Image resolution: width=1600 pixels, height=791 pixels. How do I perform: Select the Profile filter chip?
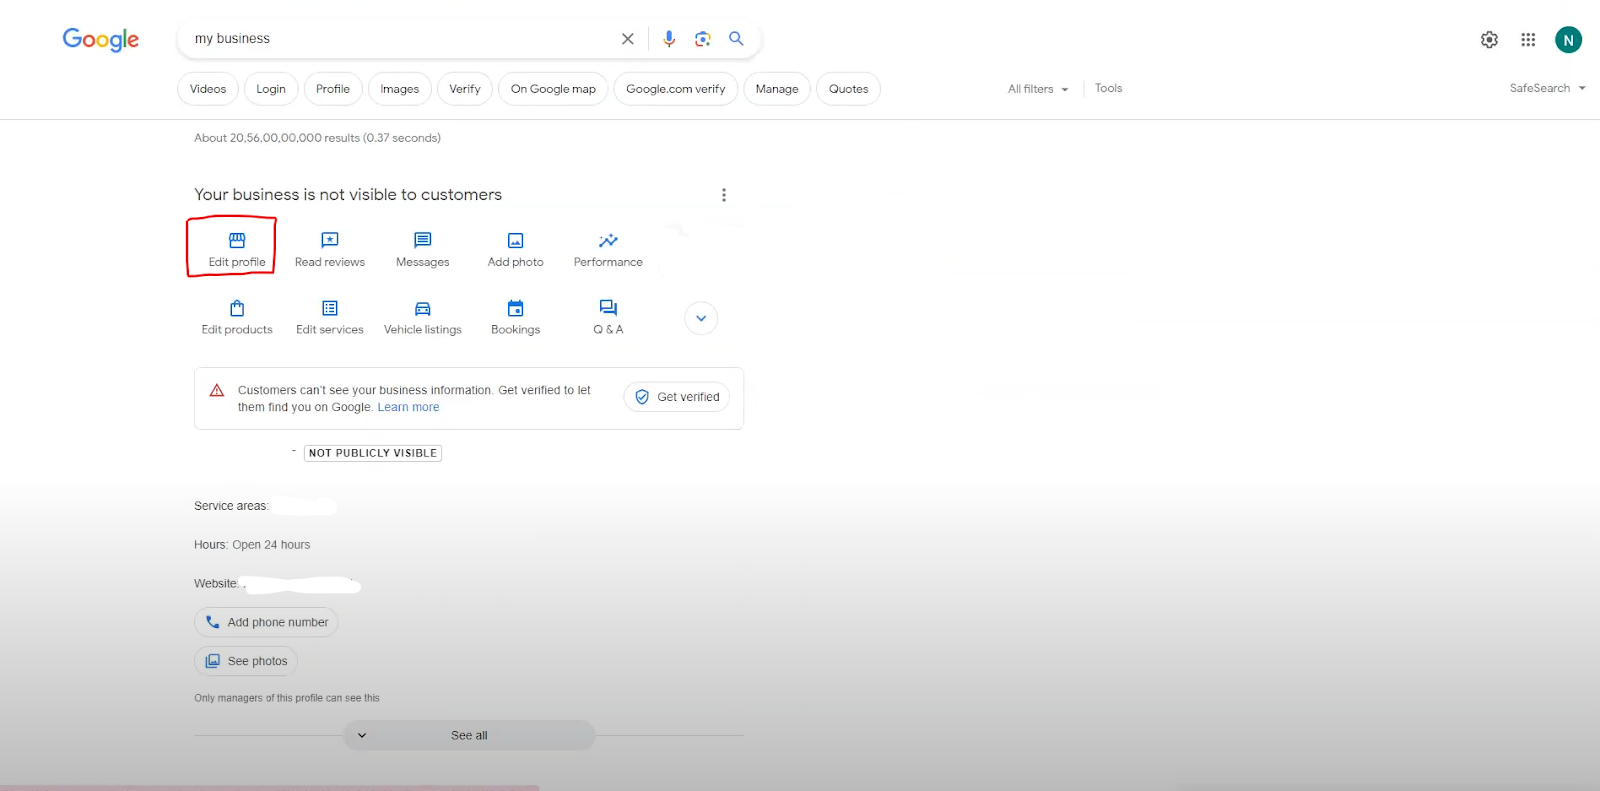(333, 89)
